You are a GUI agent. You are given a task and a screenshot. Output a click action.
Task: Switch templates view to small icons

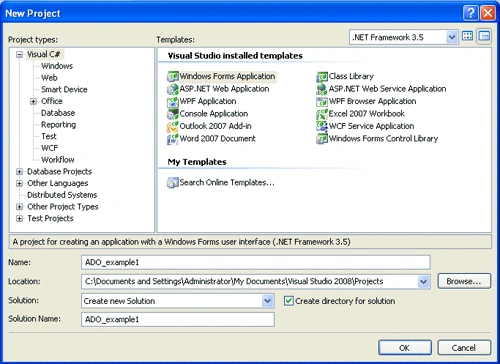pos(484,36)
